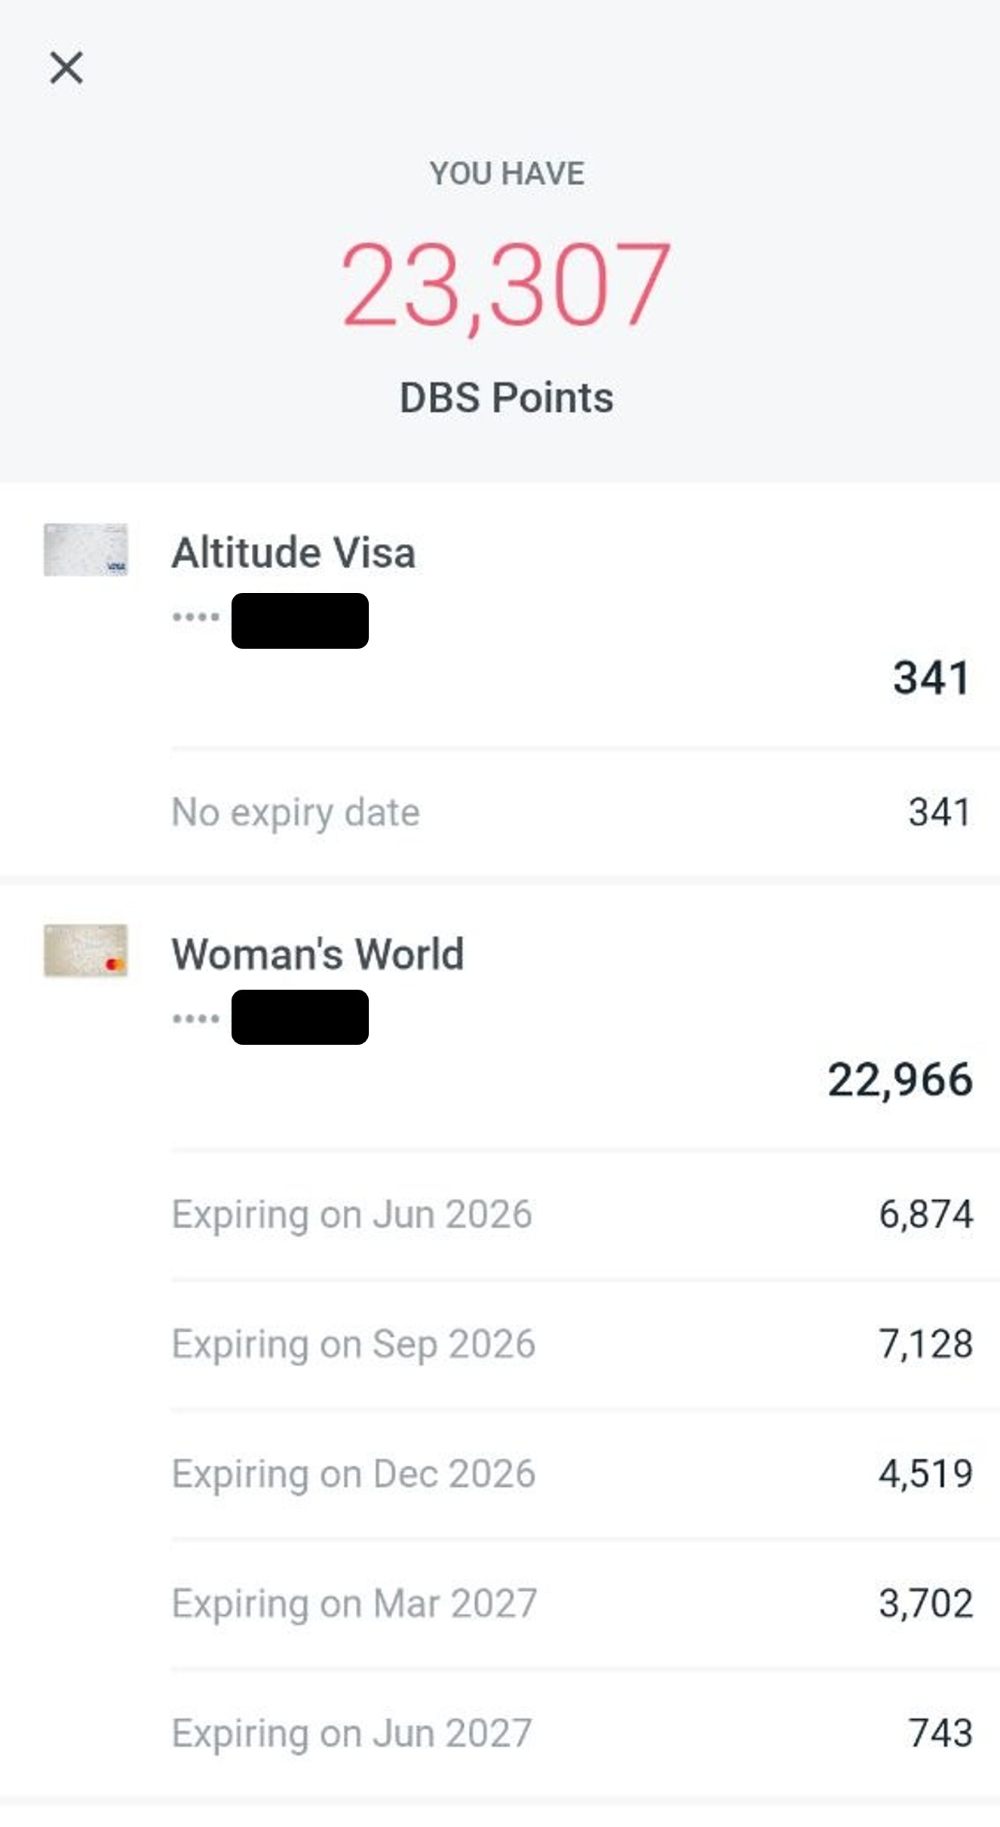Image resolution: width=1000 pixels, height=1827 pixels.
Task: Close the DBS Points screen
Action: click(x=66, y=68)
